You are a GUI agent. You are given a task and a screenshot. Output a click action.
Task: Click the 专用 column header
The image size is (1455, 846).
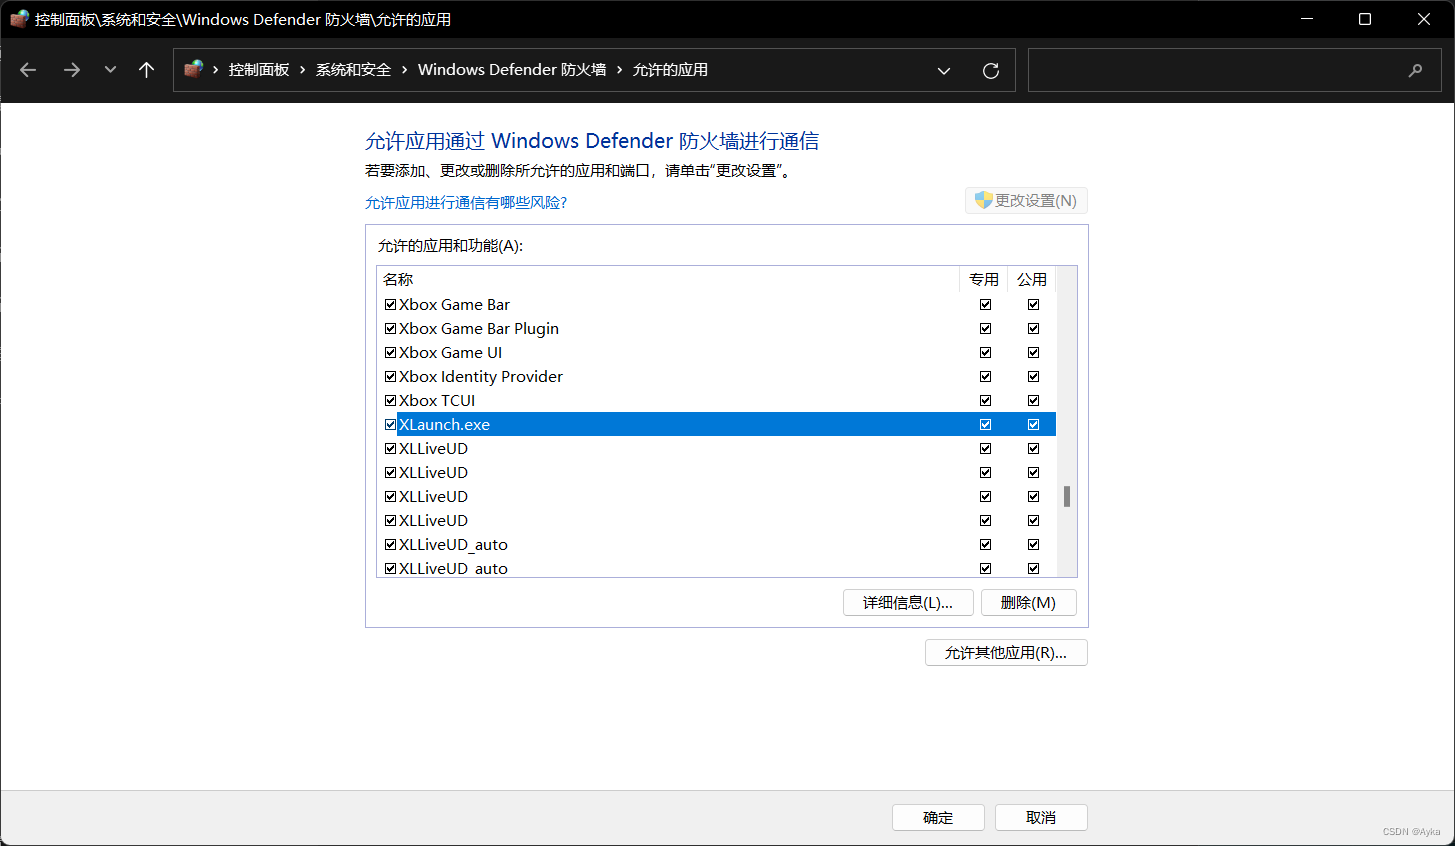[984, 279]
